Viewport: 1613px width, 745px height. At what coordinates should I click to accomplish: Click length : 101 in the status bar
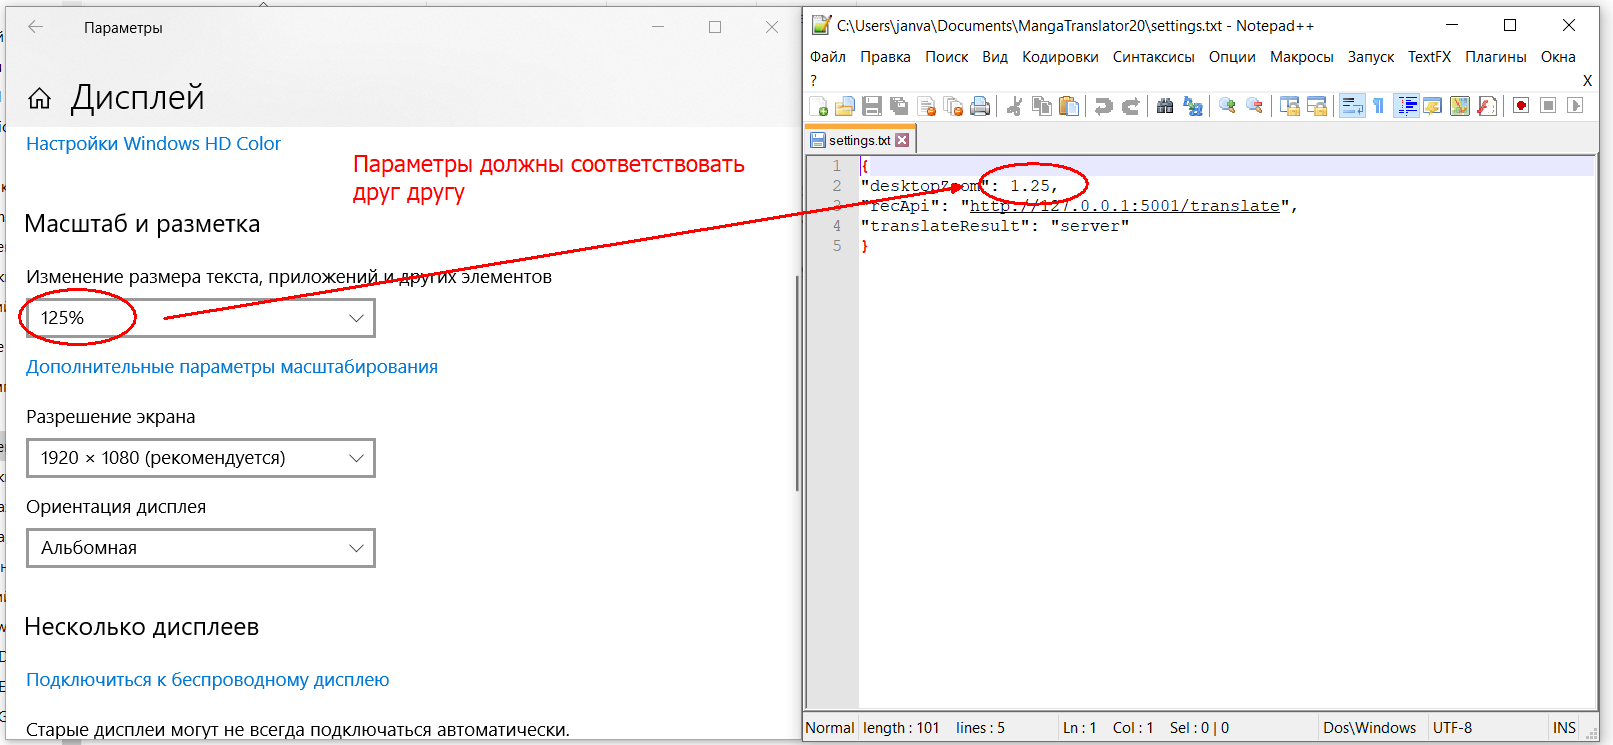pos(901,728)
